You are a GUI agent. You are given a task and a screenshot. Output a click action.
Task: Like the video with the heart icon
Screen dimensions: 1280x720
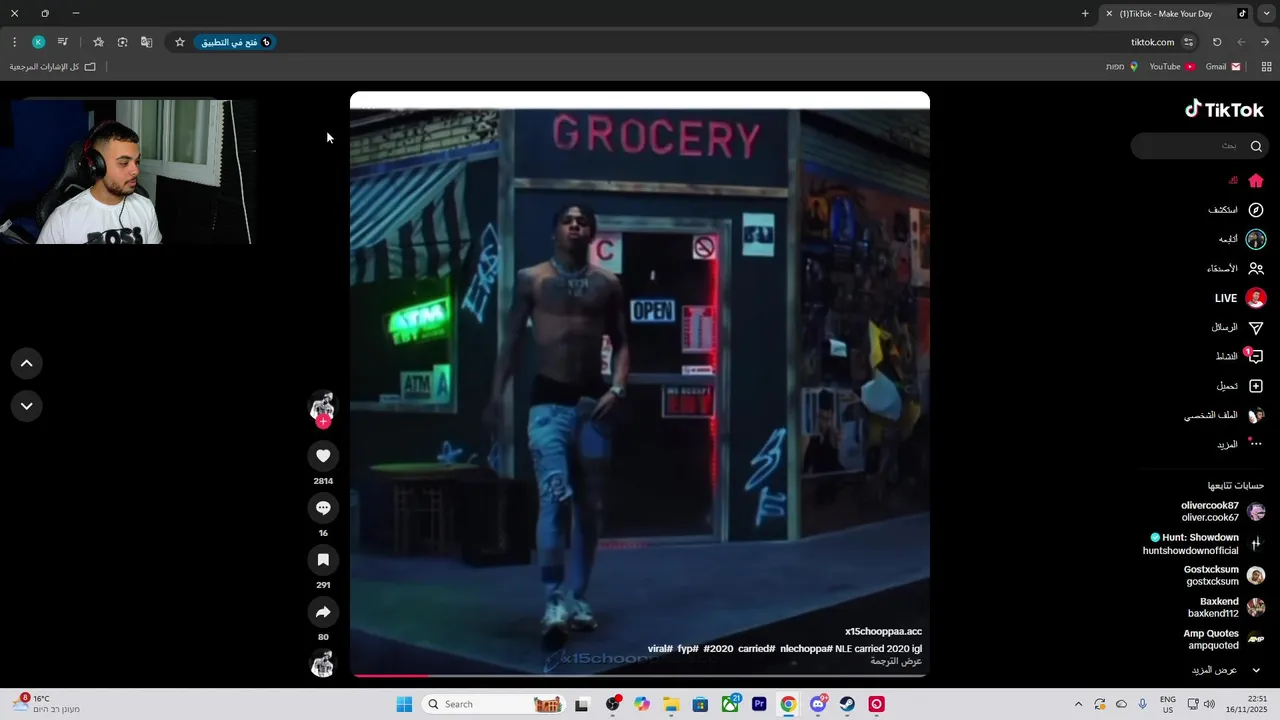pyautogui.click(x=323, y=456)
